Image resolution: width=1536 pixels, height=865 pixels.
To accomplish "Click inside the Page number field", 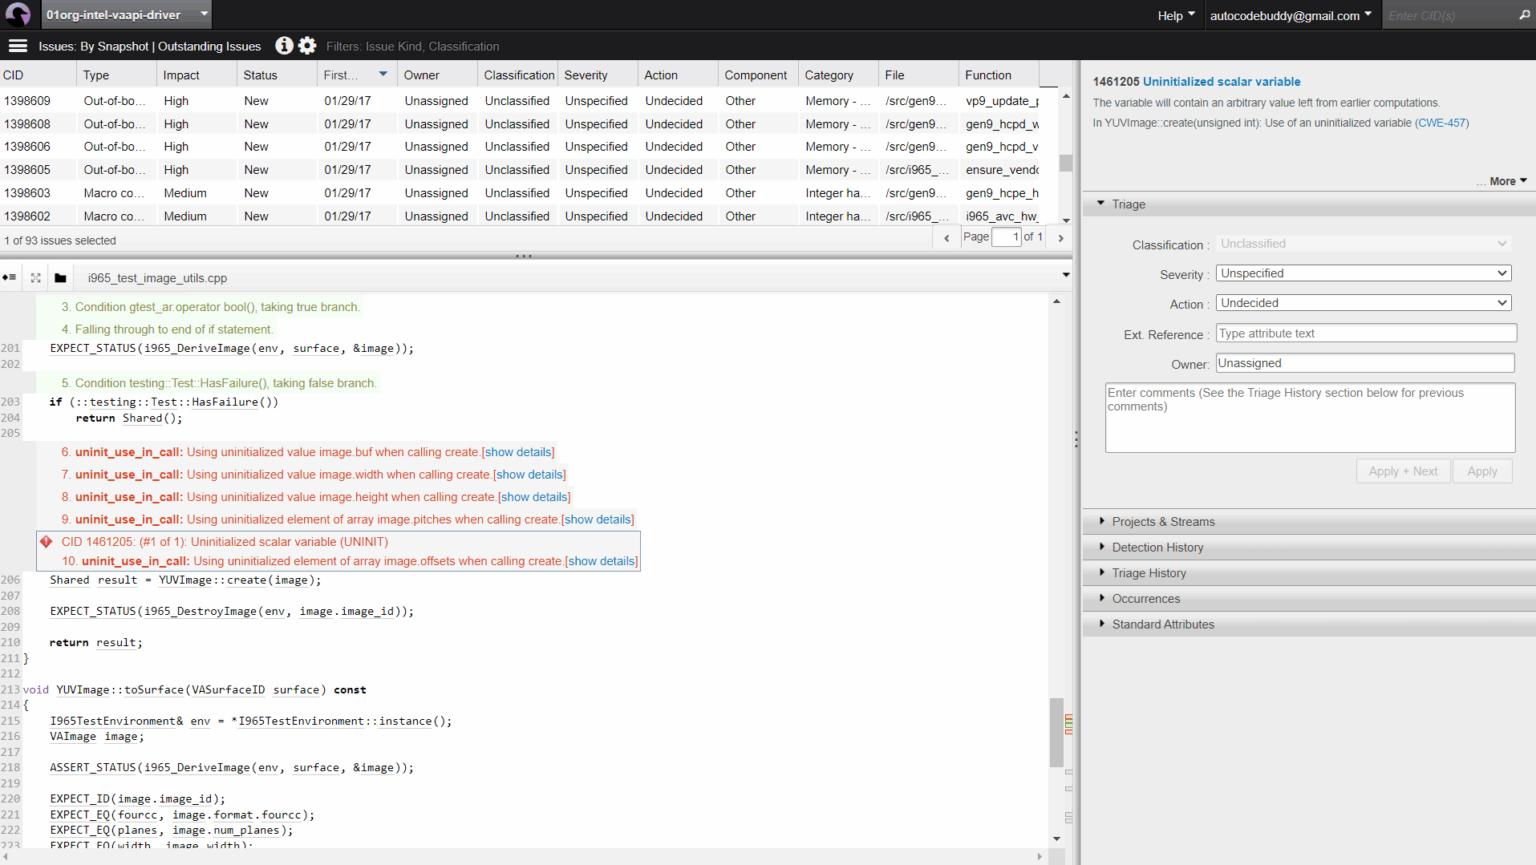I will tap(1005, 237).
